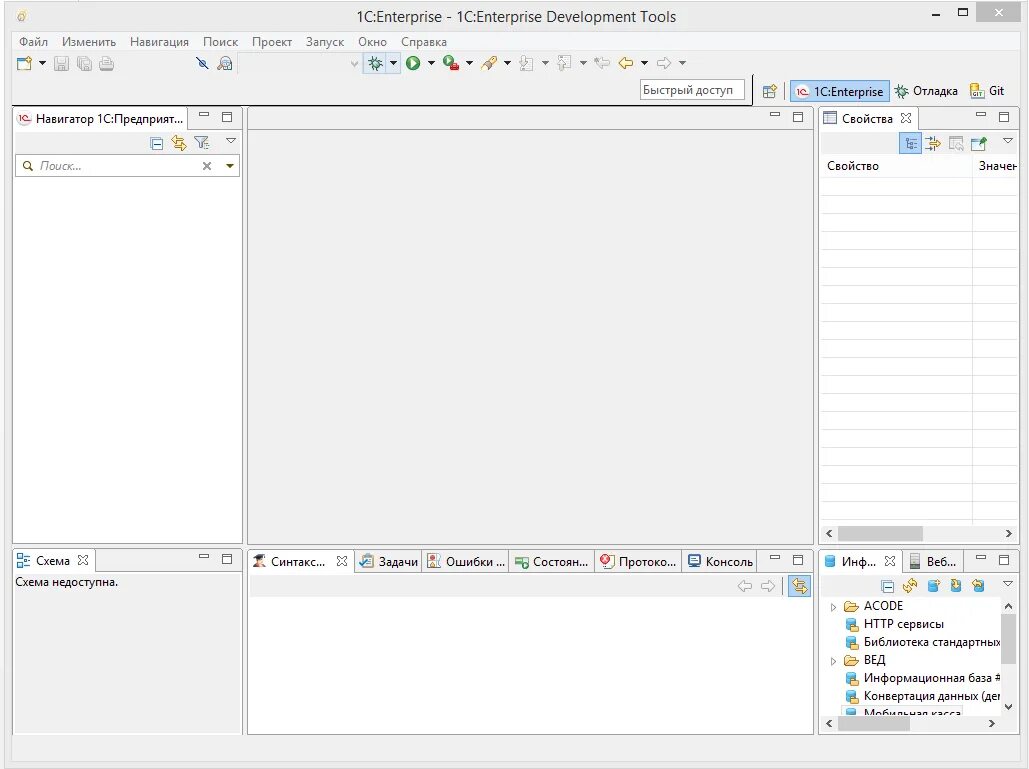Click the Свойство column header
The height and width of the screenshot is (769, 1029).
pyautogui.click(x=896, y=166)
